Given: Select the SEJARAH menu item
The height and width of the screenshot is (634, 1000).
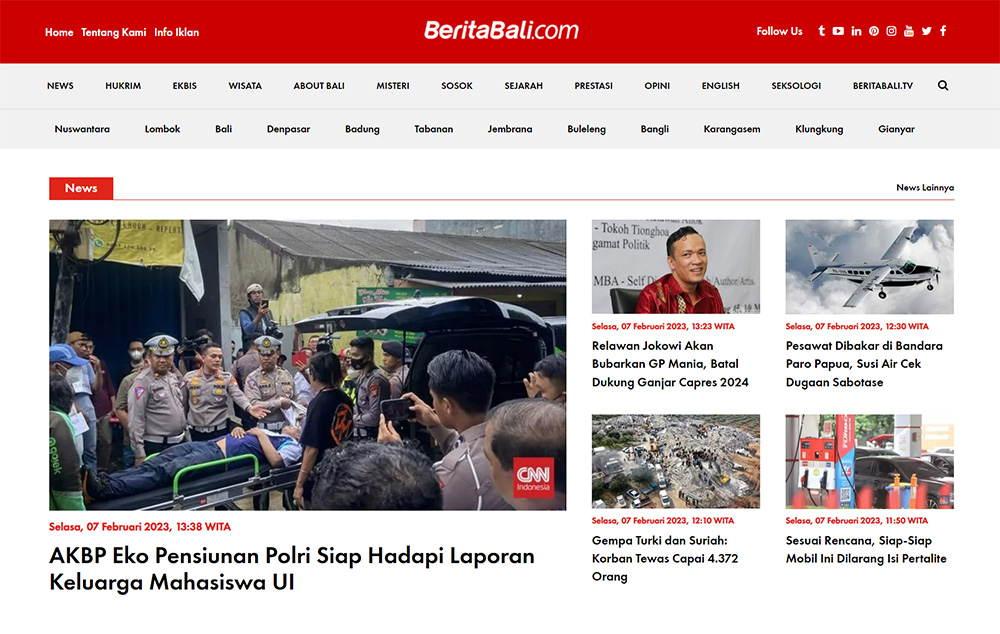Looking at the screenshot, I should [524, 85].
